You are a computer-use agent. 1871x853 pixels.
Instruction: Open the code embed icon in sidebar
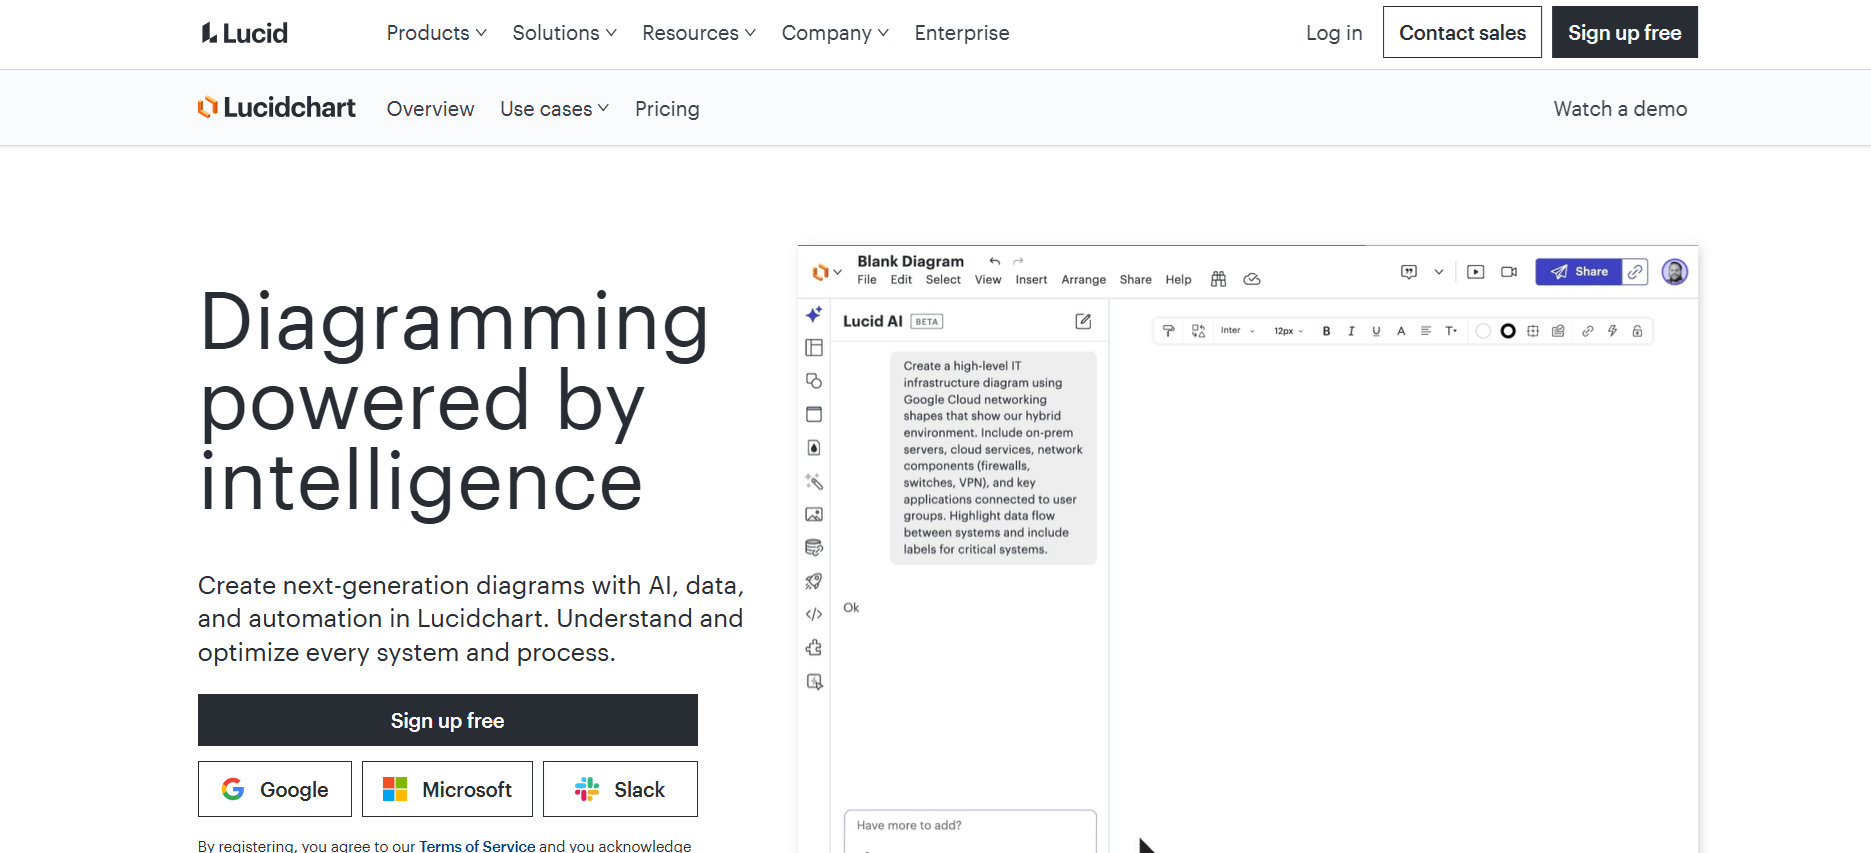(x=814, y=614)
